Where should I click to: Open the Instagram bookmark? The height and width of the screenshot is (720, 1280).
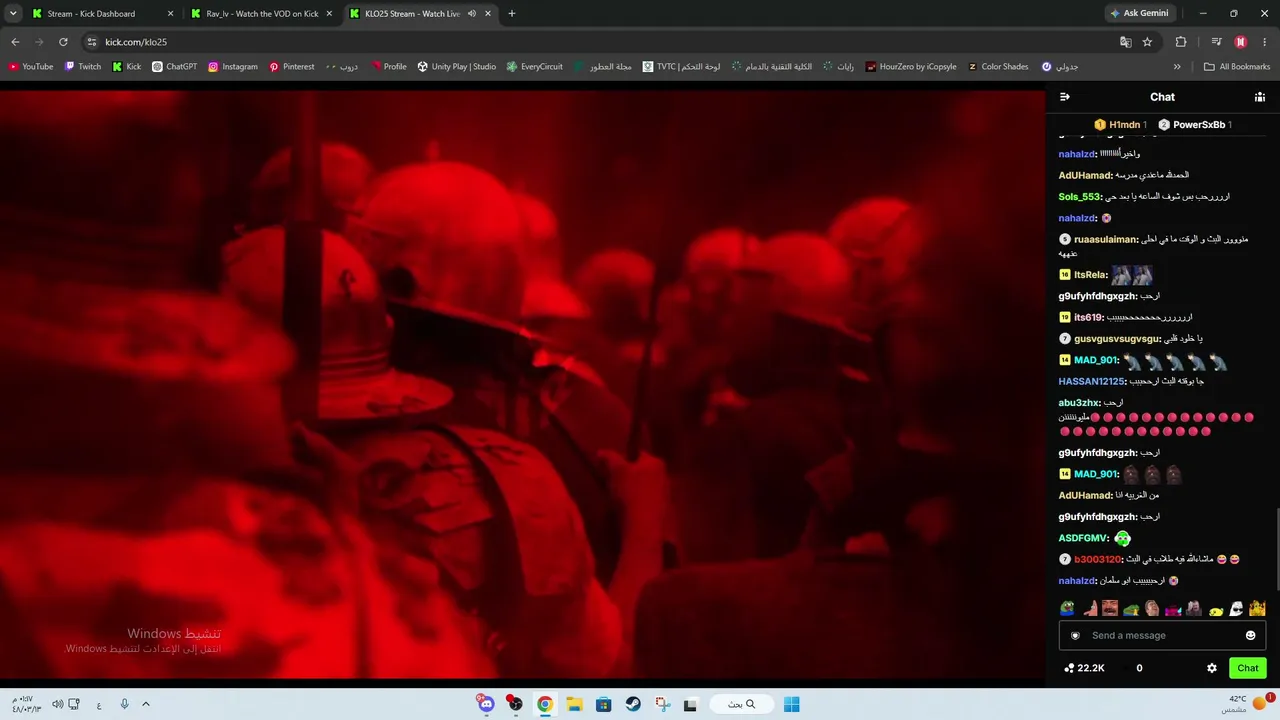(x=233, y=67)
